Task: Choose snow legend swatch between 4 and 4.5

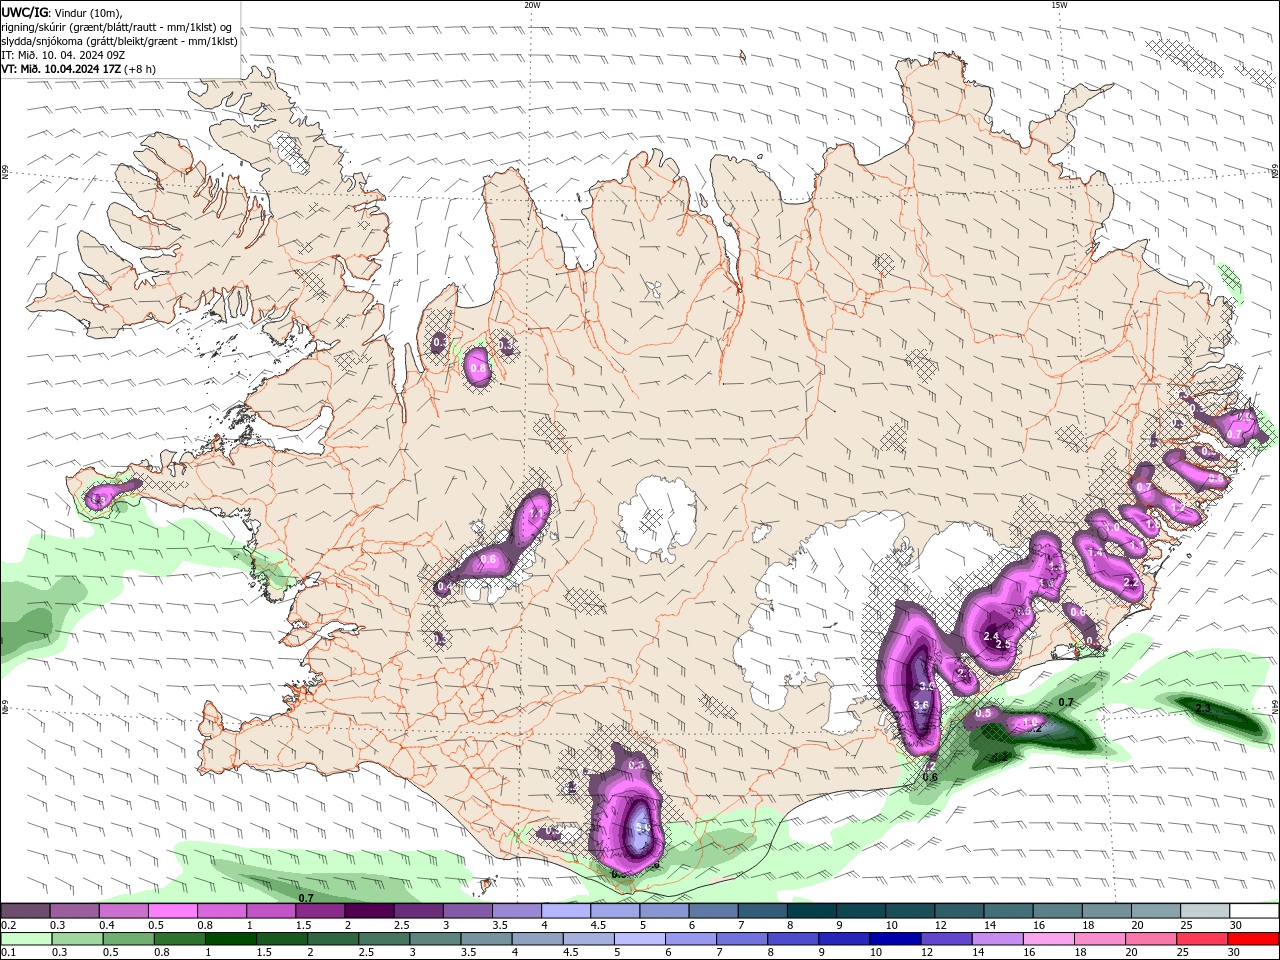Action: (565, 911)
